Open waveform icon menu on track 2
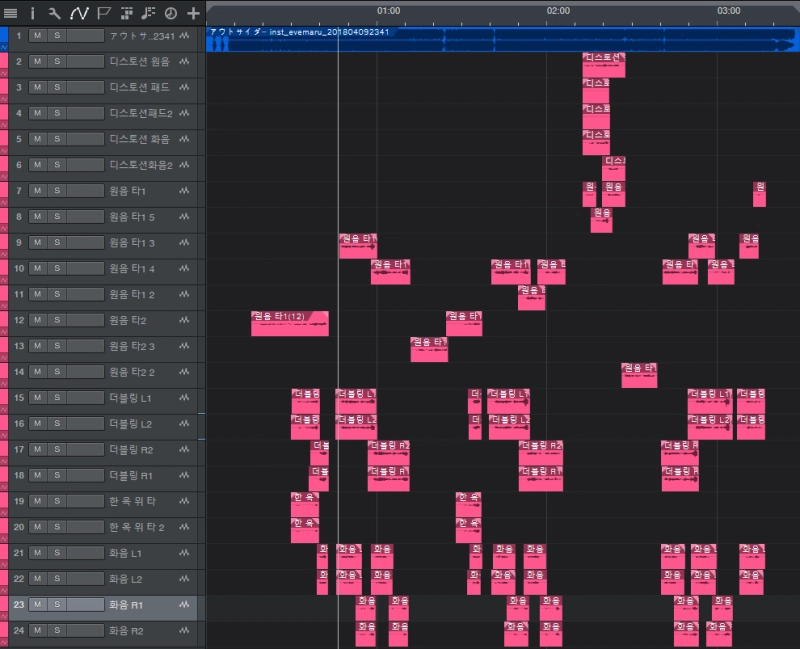The image size is (800, 649). [184, 62]
